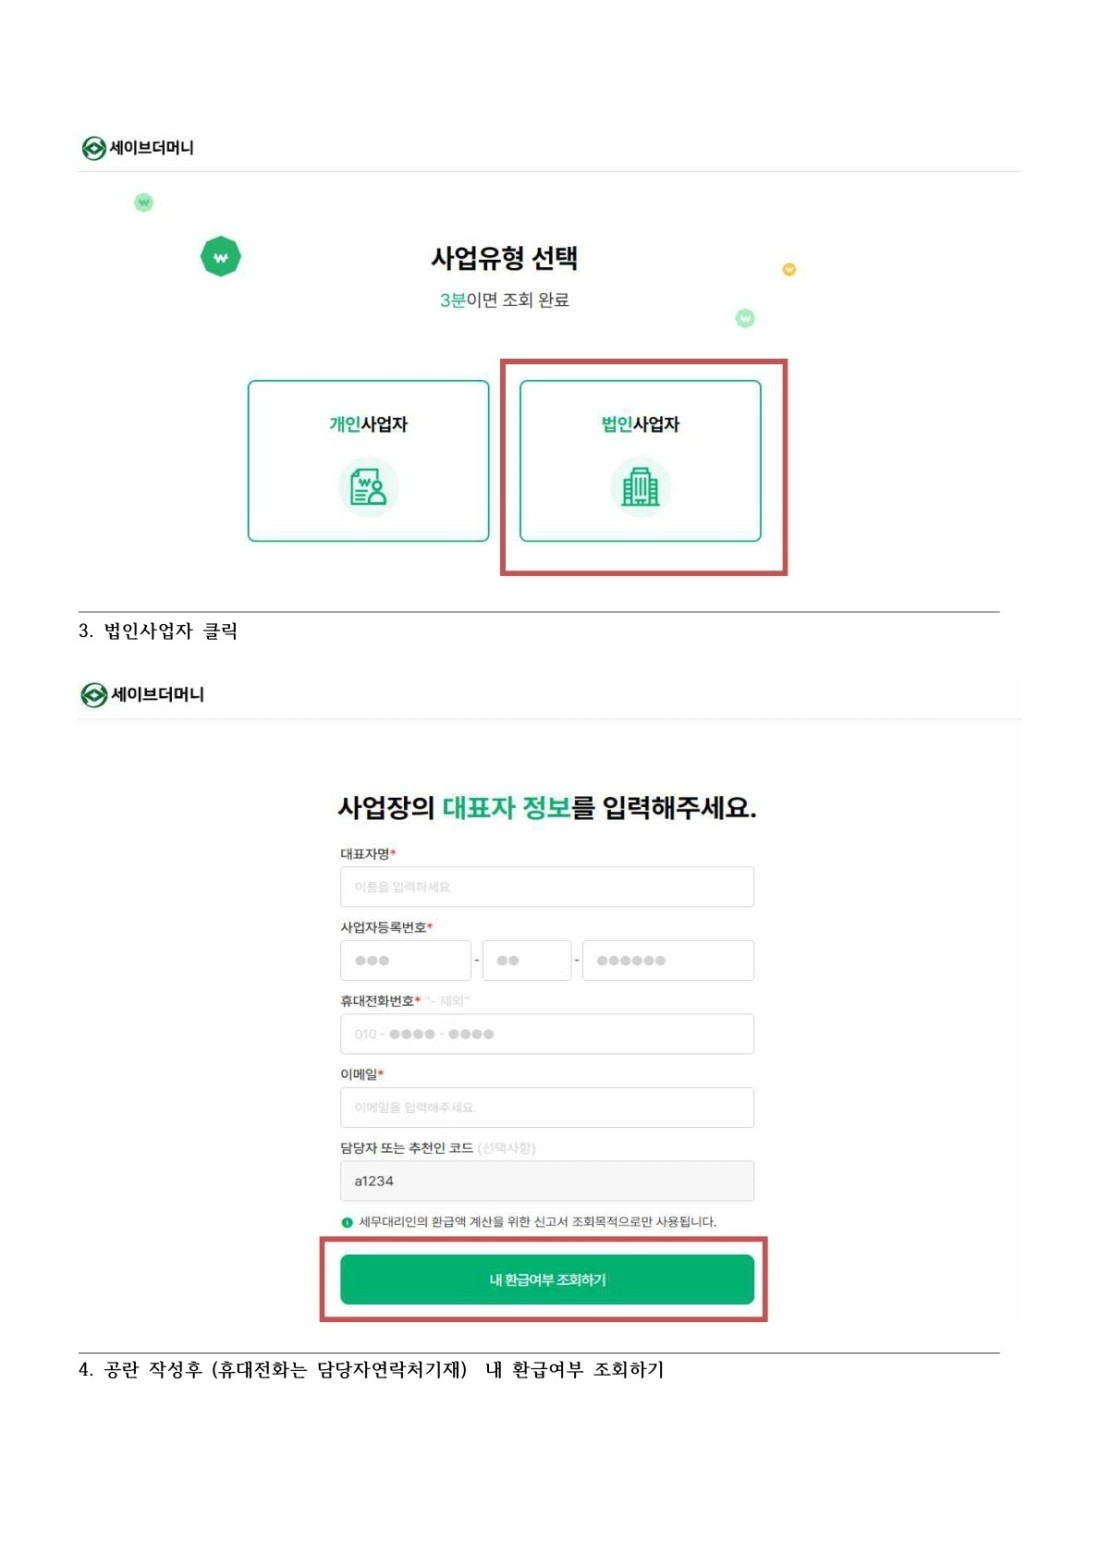Image resolution: width=1100 pixels, height=1555 pixels.
Task: Click the middle two-digit 사업자등록번호 field
Action: click(527, 960)
